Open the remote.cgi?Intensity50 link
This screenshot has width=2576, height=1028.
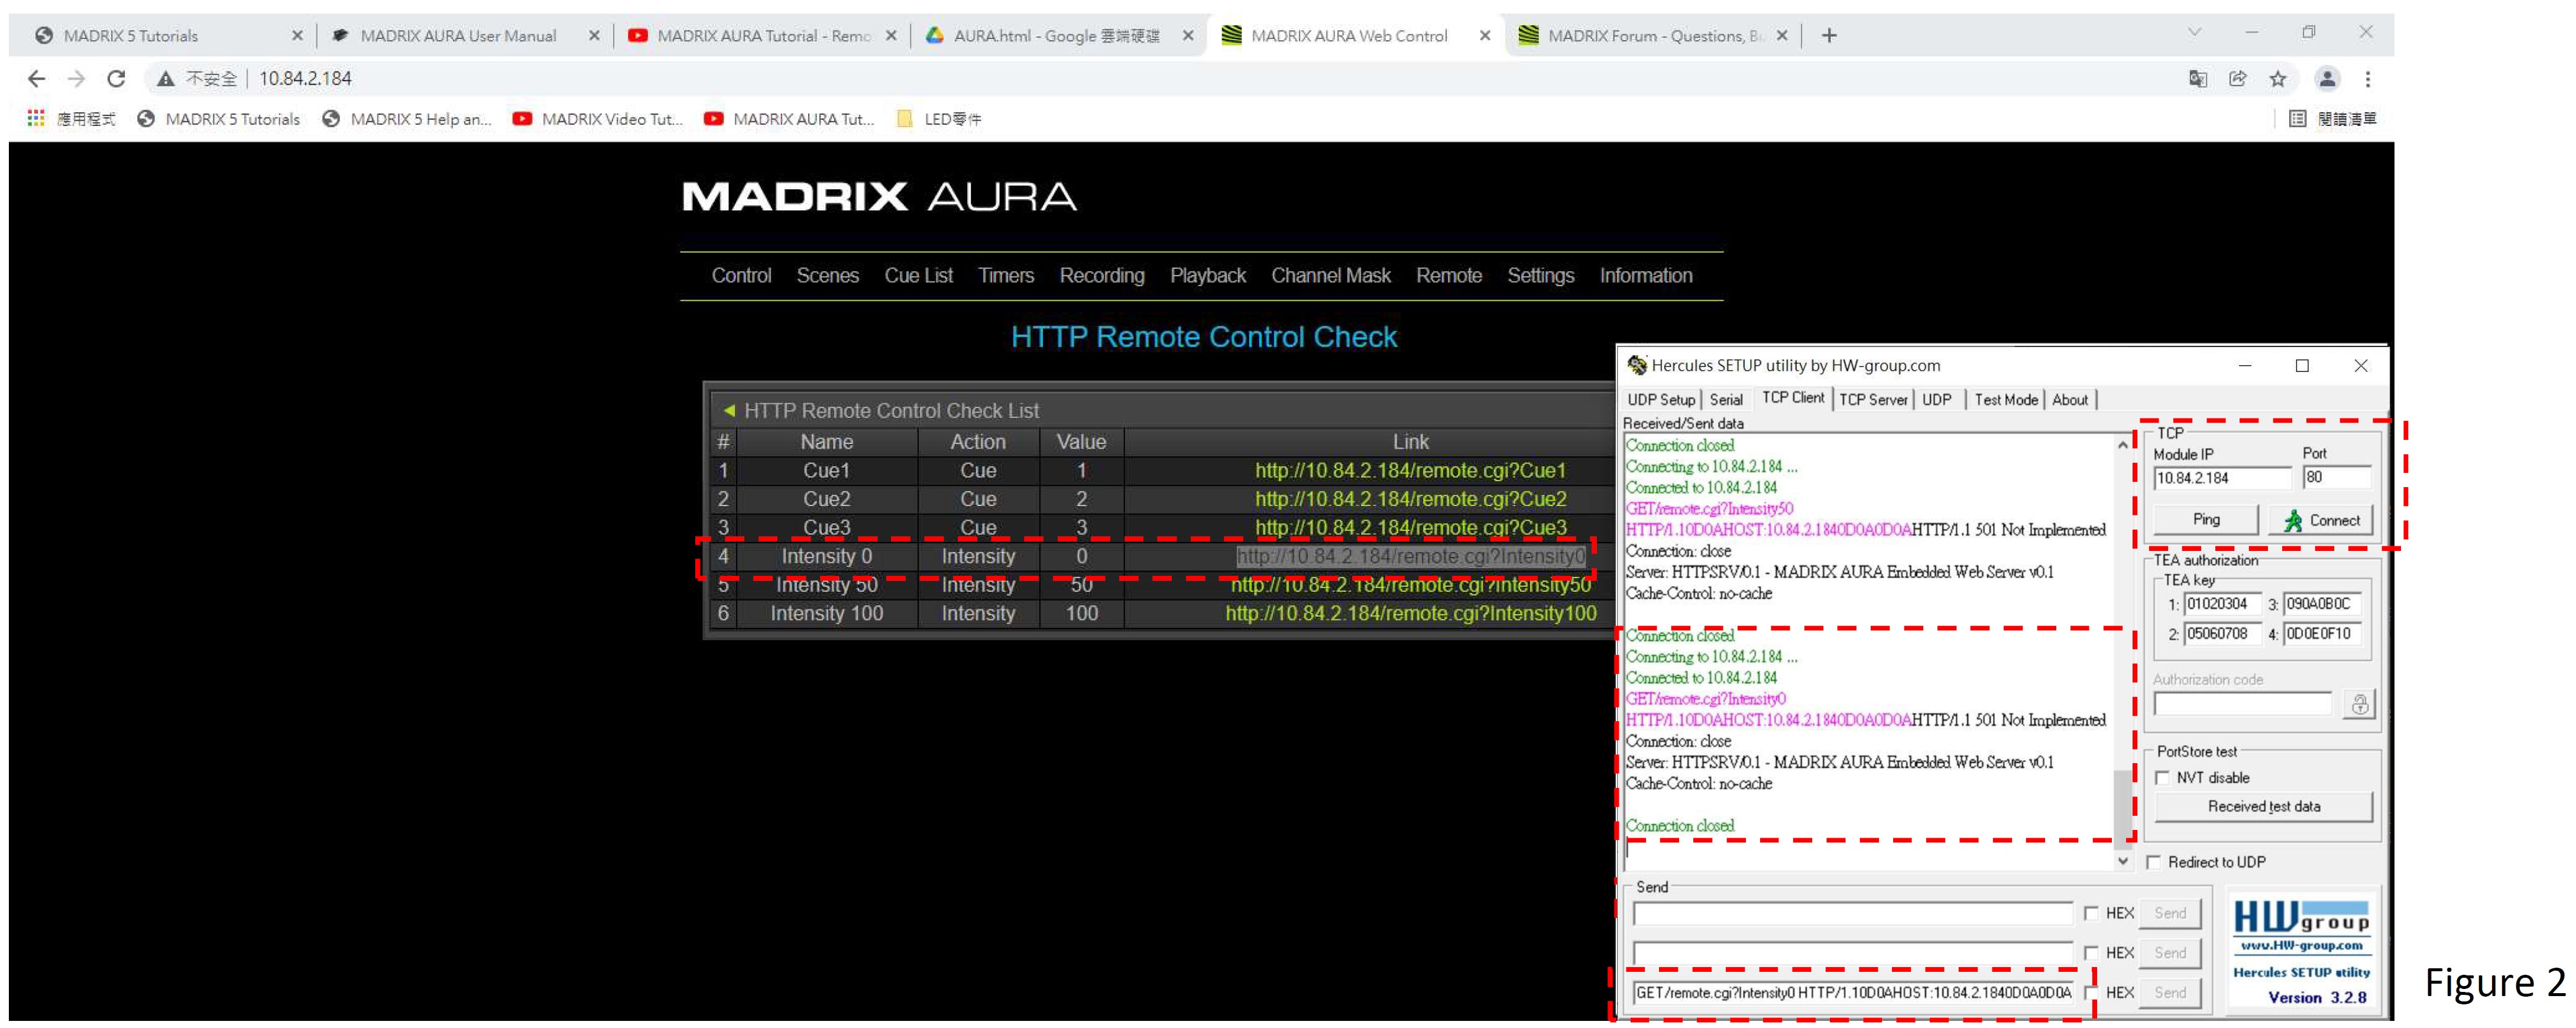1410,585
